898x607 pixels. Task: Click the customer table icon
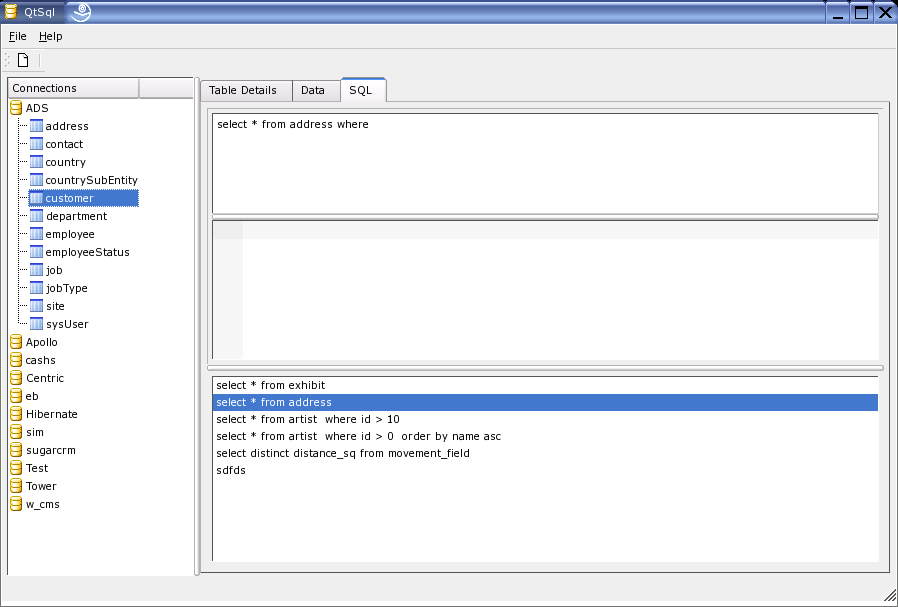[36, 198]
